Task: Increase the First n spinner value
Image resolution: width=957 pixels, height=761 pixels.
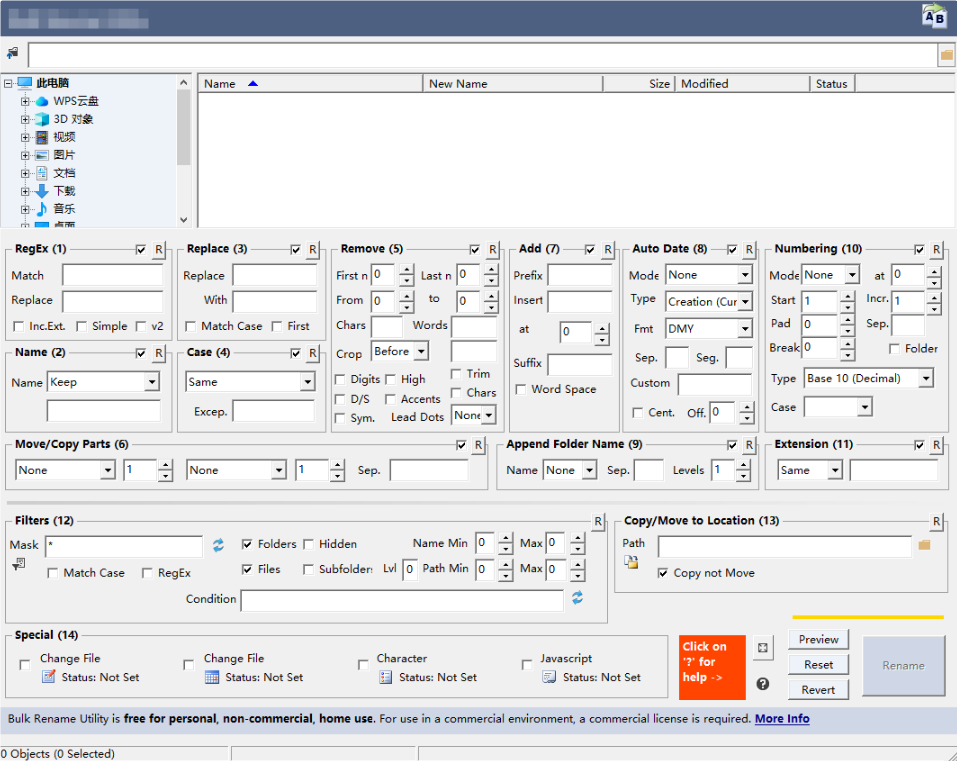Action: click(406, 270)
